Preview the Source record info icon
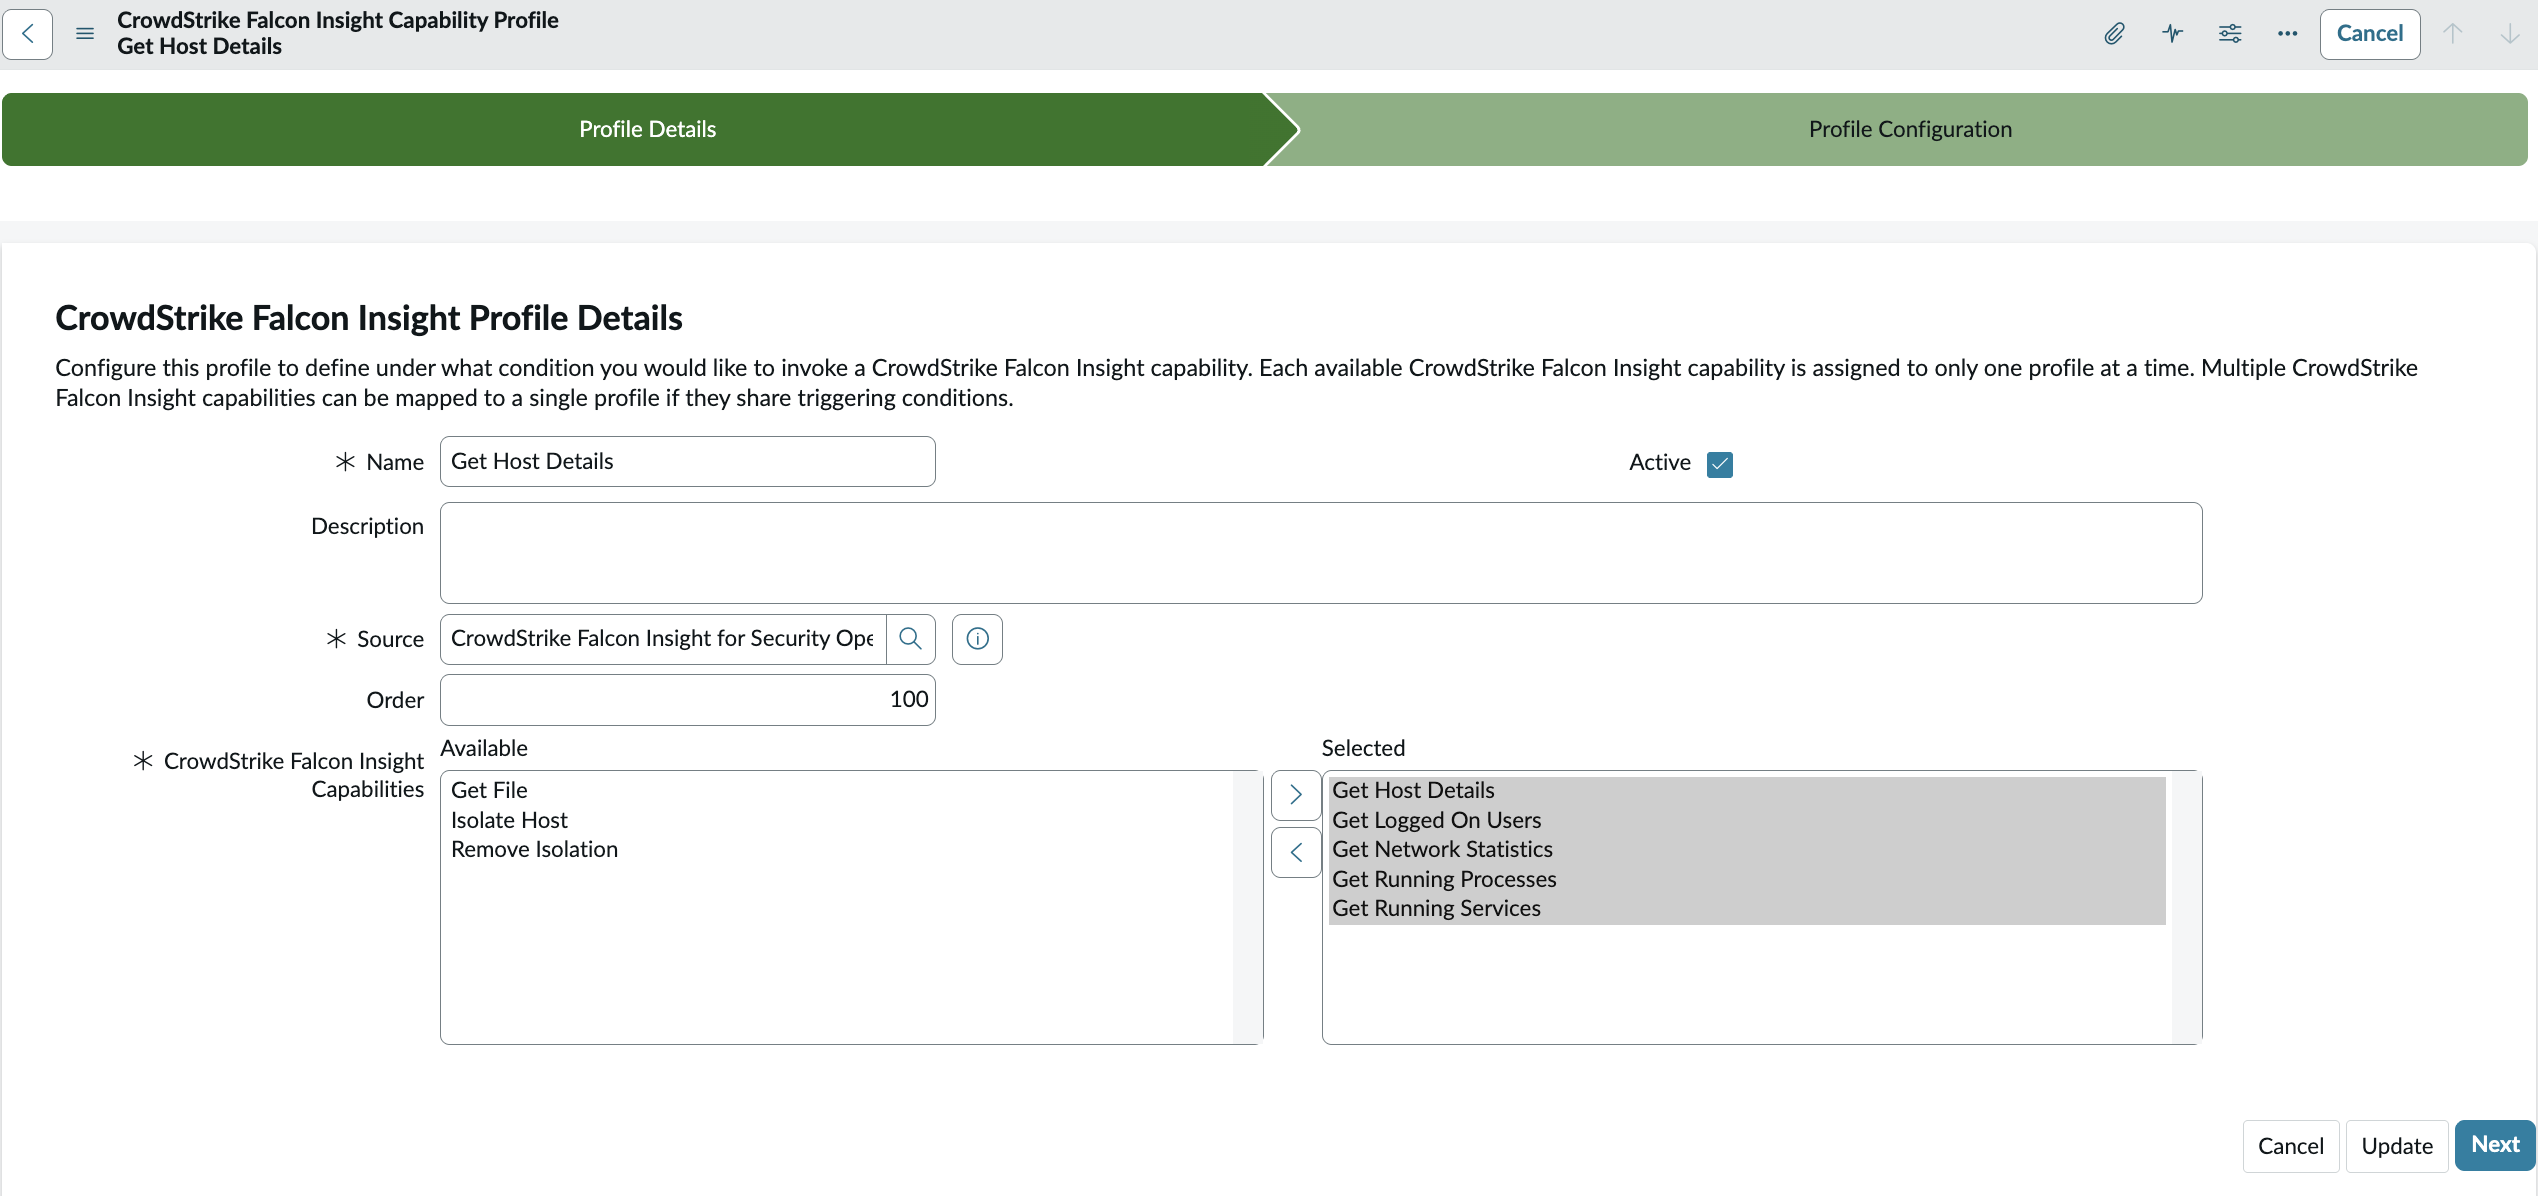 pyautogui.click(x=977, y=639)
